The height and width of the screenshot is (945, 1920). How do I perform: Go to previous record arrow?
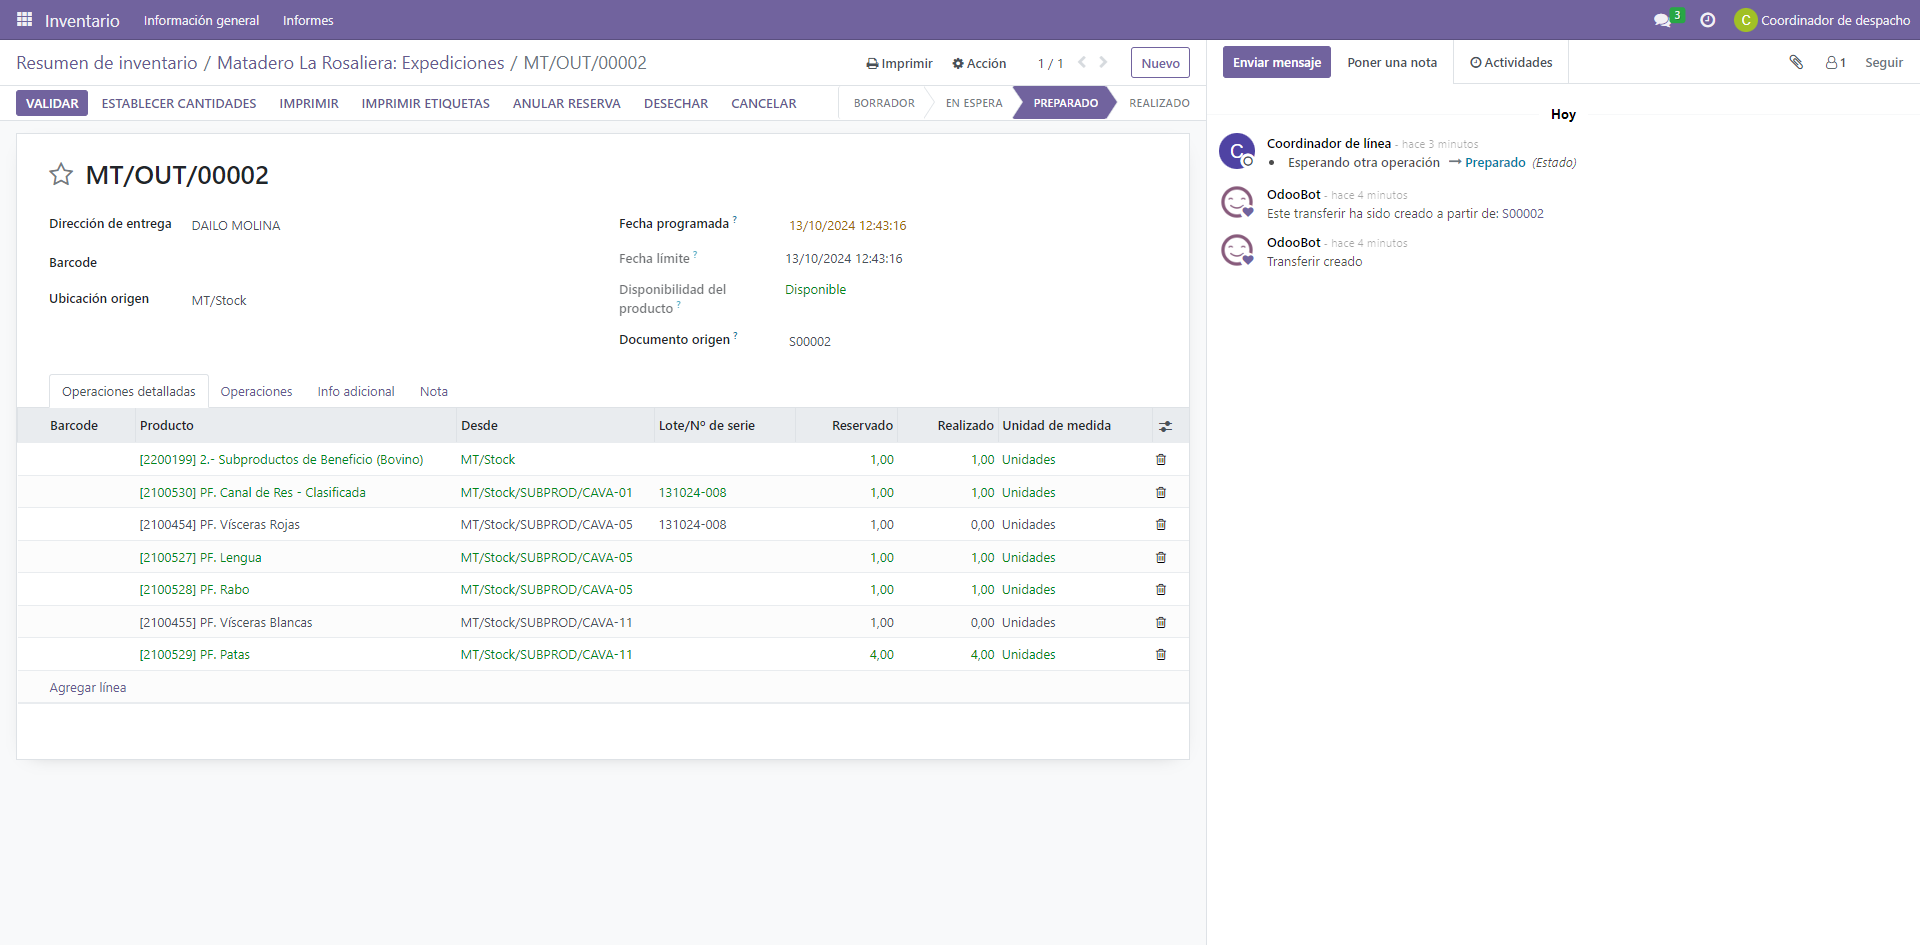[x=1082, y=62]
